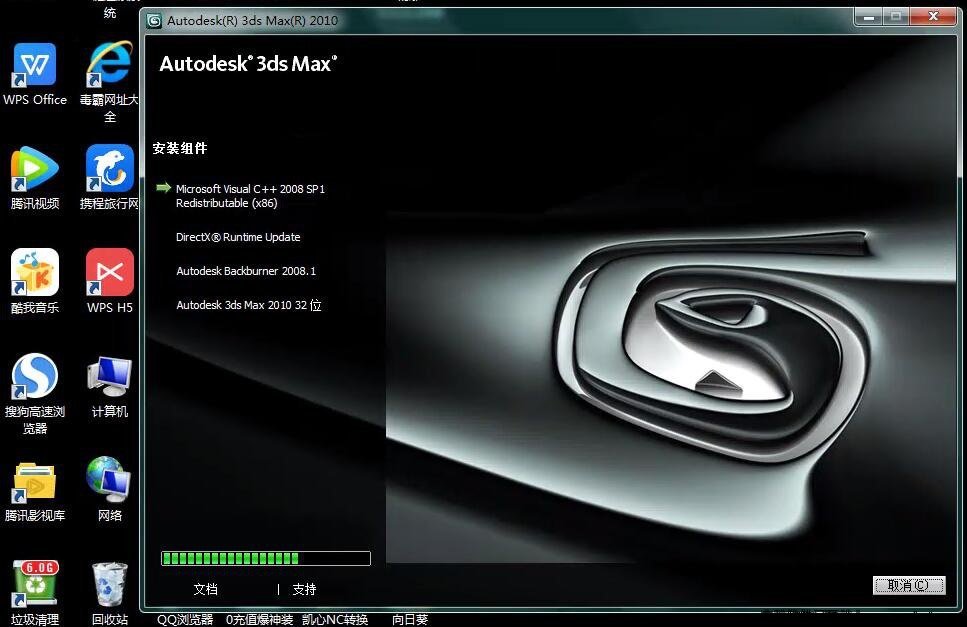
Task: Click 凯心NC转换 desktop label
Action: coord(335,620)
